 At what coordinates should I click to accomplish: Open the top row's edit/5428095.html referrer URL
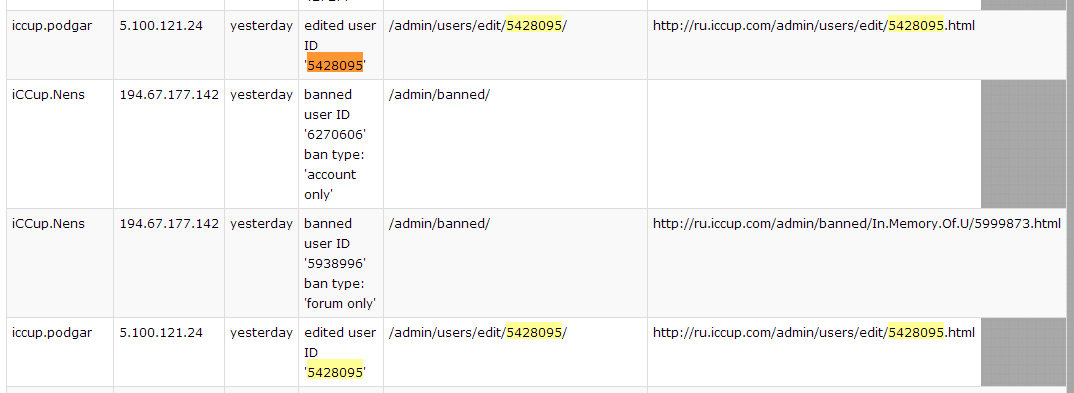(814, 25)
